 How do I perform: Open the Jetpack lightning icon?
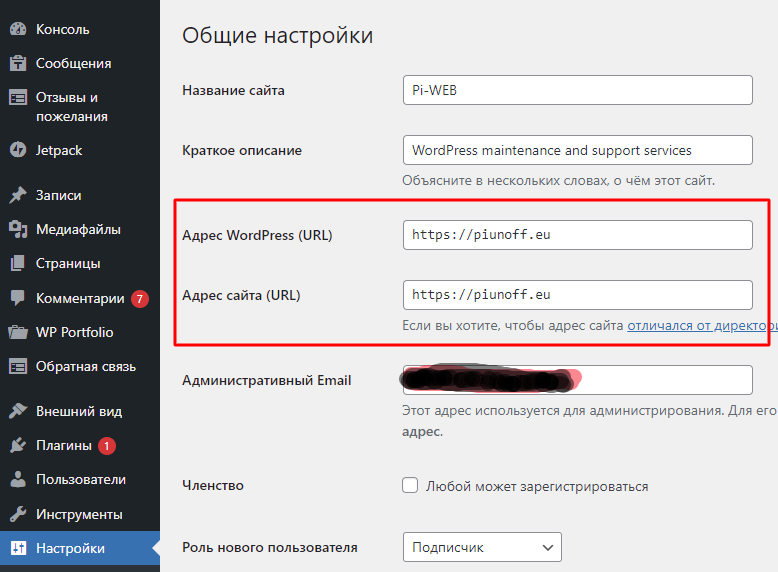coord(18,150)
